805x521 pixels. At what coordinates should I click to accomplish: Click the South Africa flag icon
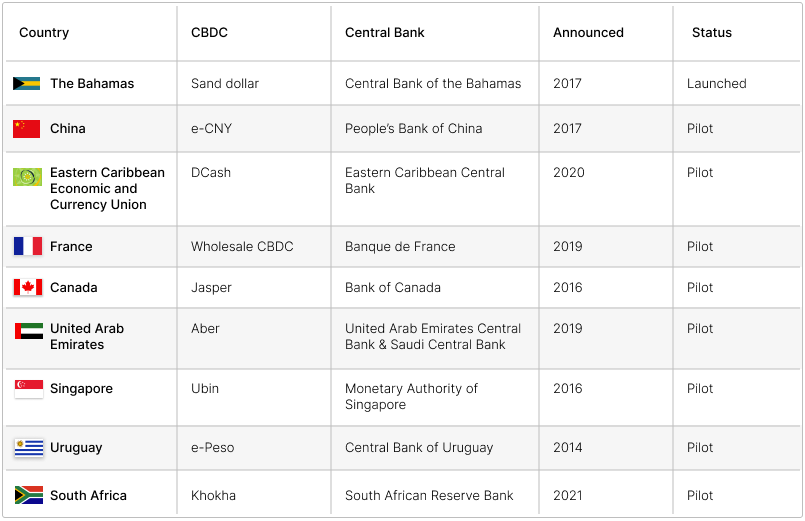click(29, 495)
